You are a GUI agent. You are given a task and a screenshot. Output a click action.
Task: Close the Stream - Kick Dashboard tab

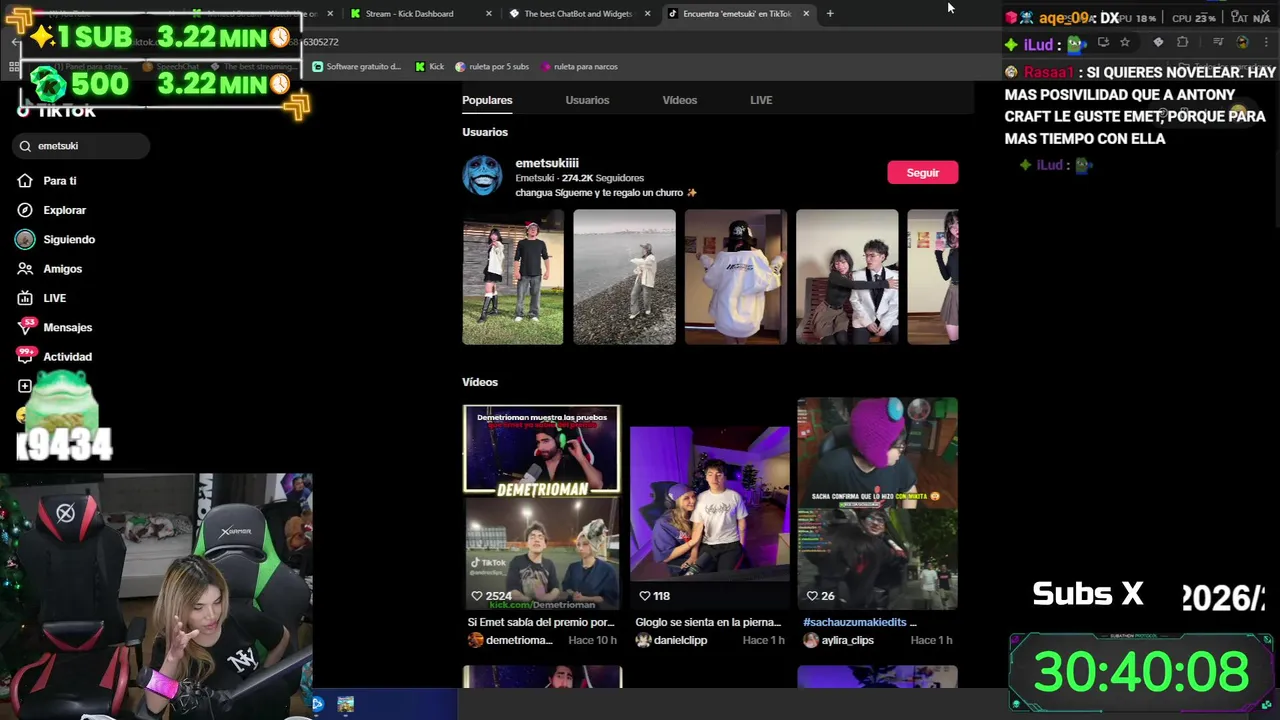pyautogui.click(x=489, y=14)
